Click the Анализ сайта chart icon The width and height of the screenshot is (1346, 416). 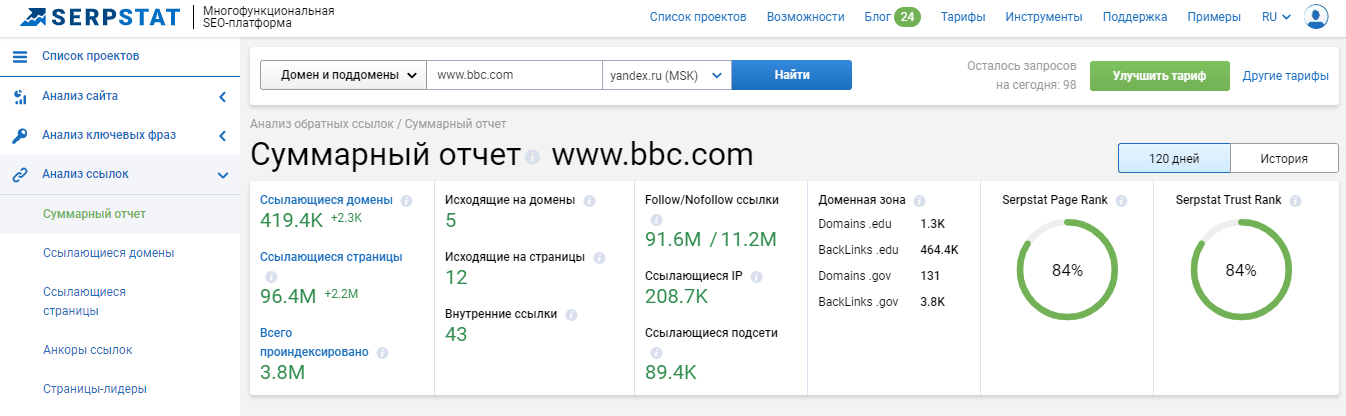point(19,97)
